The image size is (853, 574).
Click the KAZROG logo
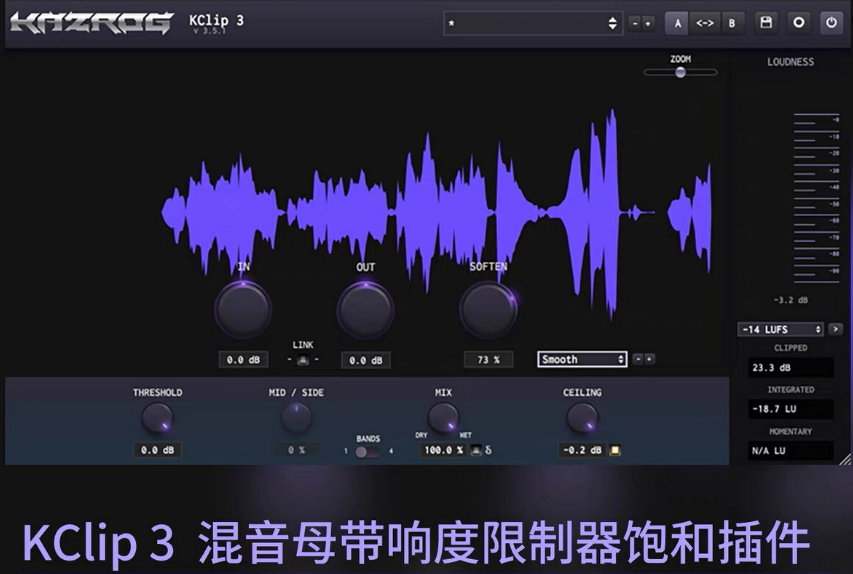point(91,23)
